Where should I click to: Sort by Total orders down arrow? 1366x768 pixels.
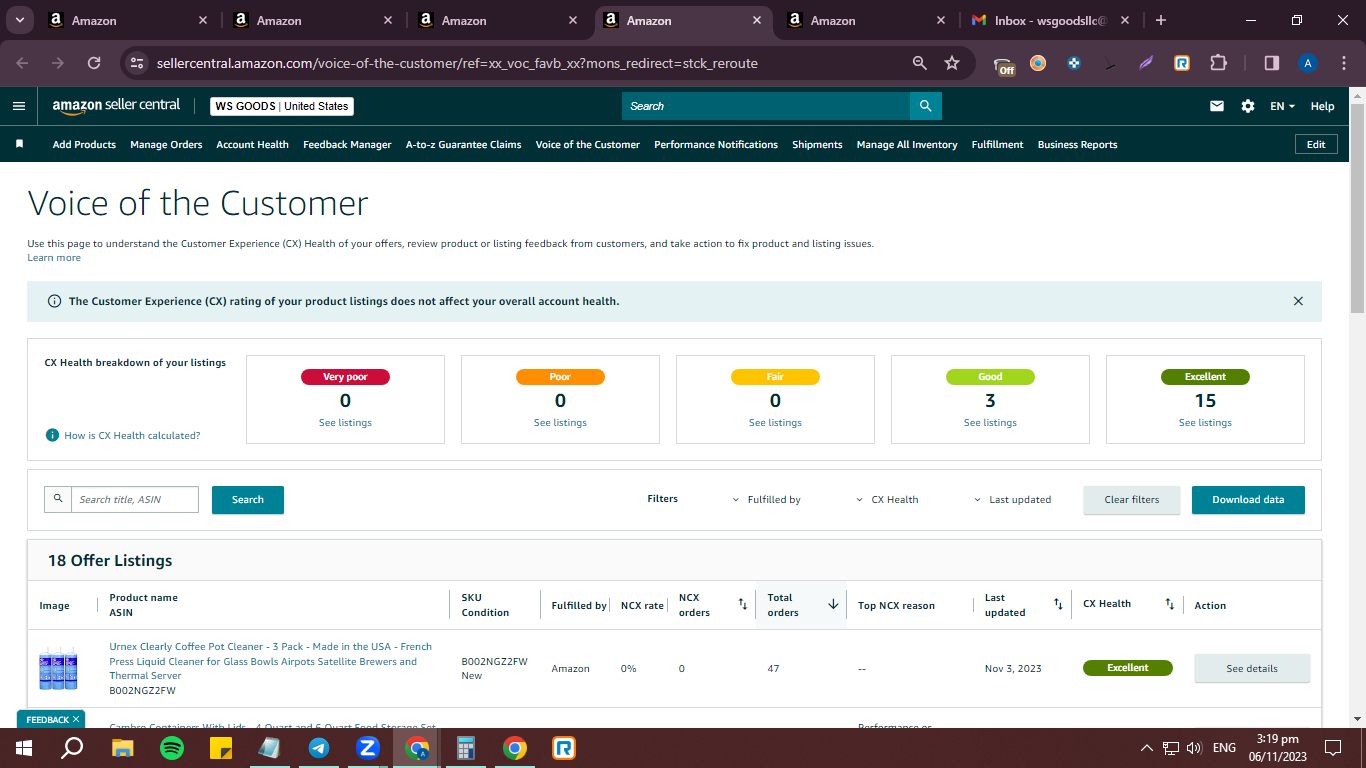833,604
